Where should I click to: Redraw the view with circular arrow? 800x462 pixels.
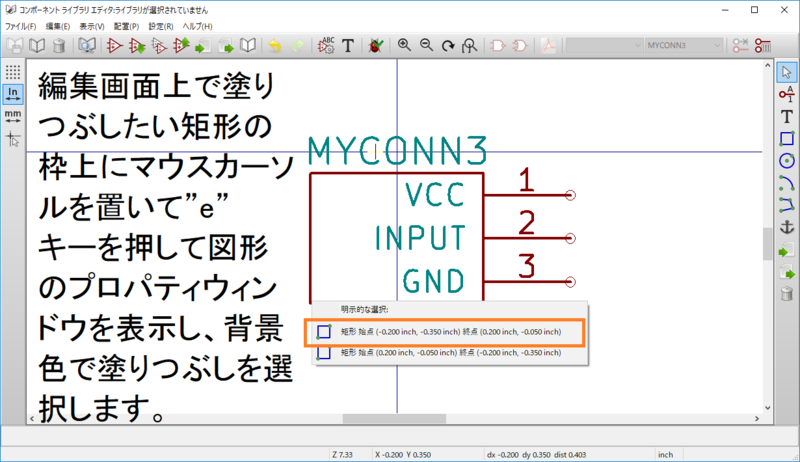(448, 46)
